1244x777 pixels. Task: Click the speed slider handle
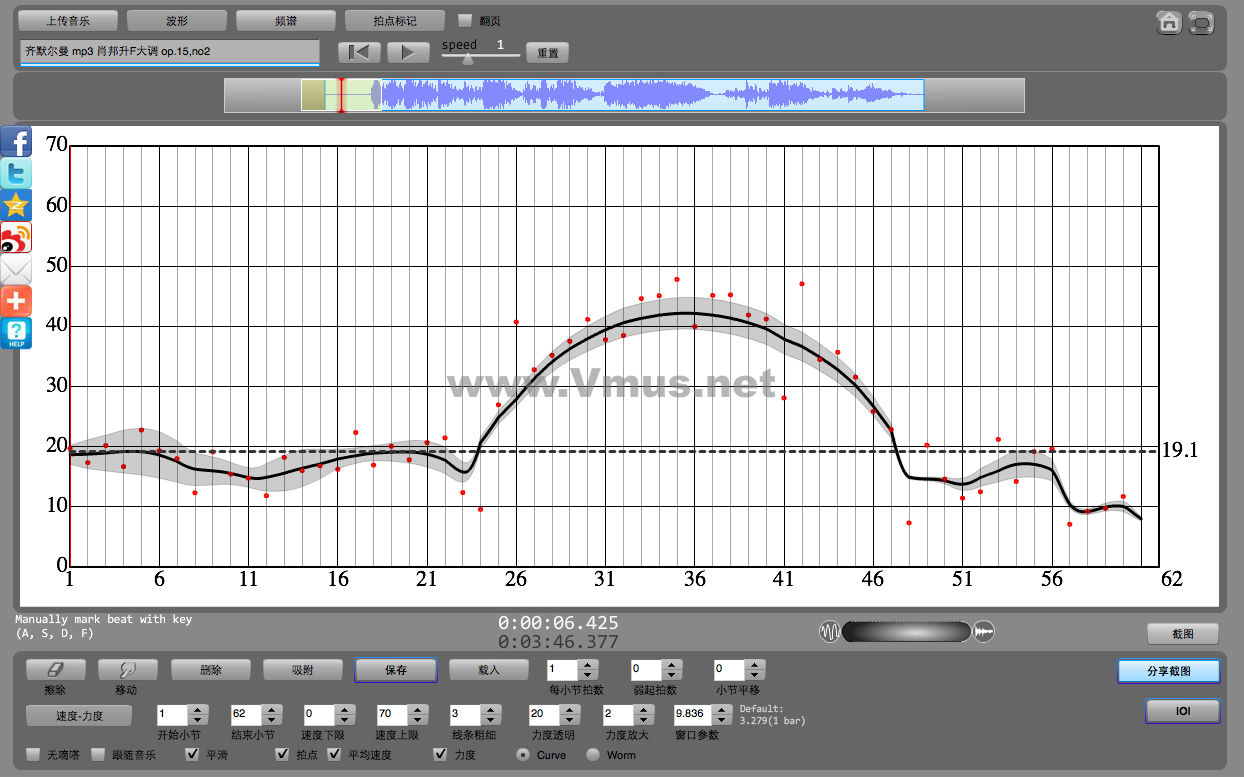(x=467, y=59)
